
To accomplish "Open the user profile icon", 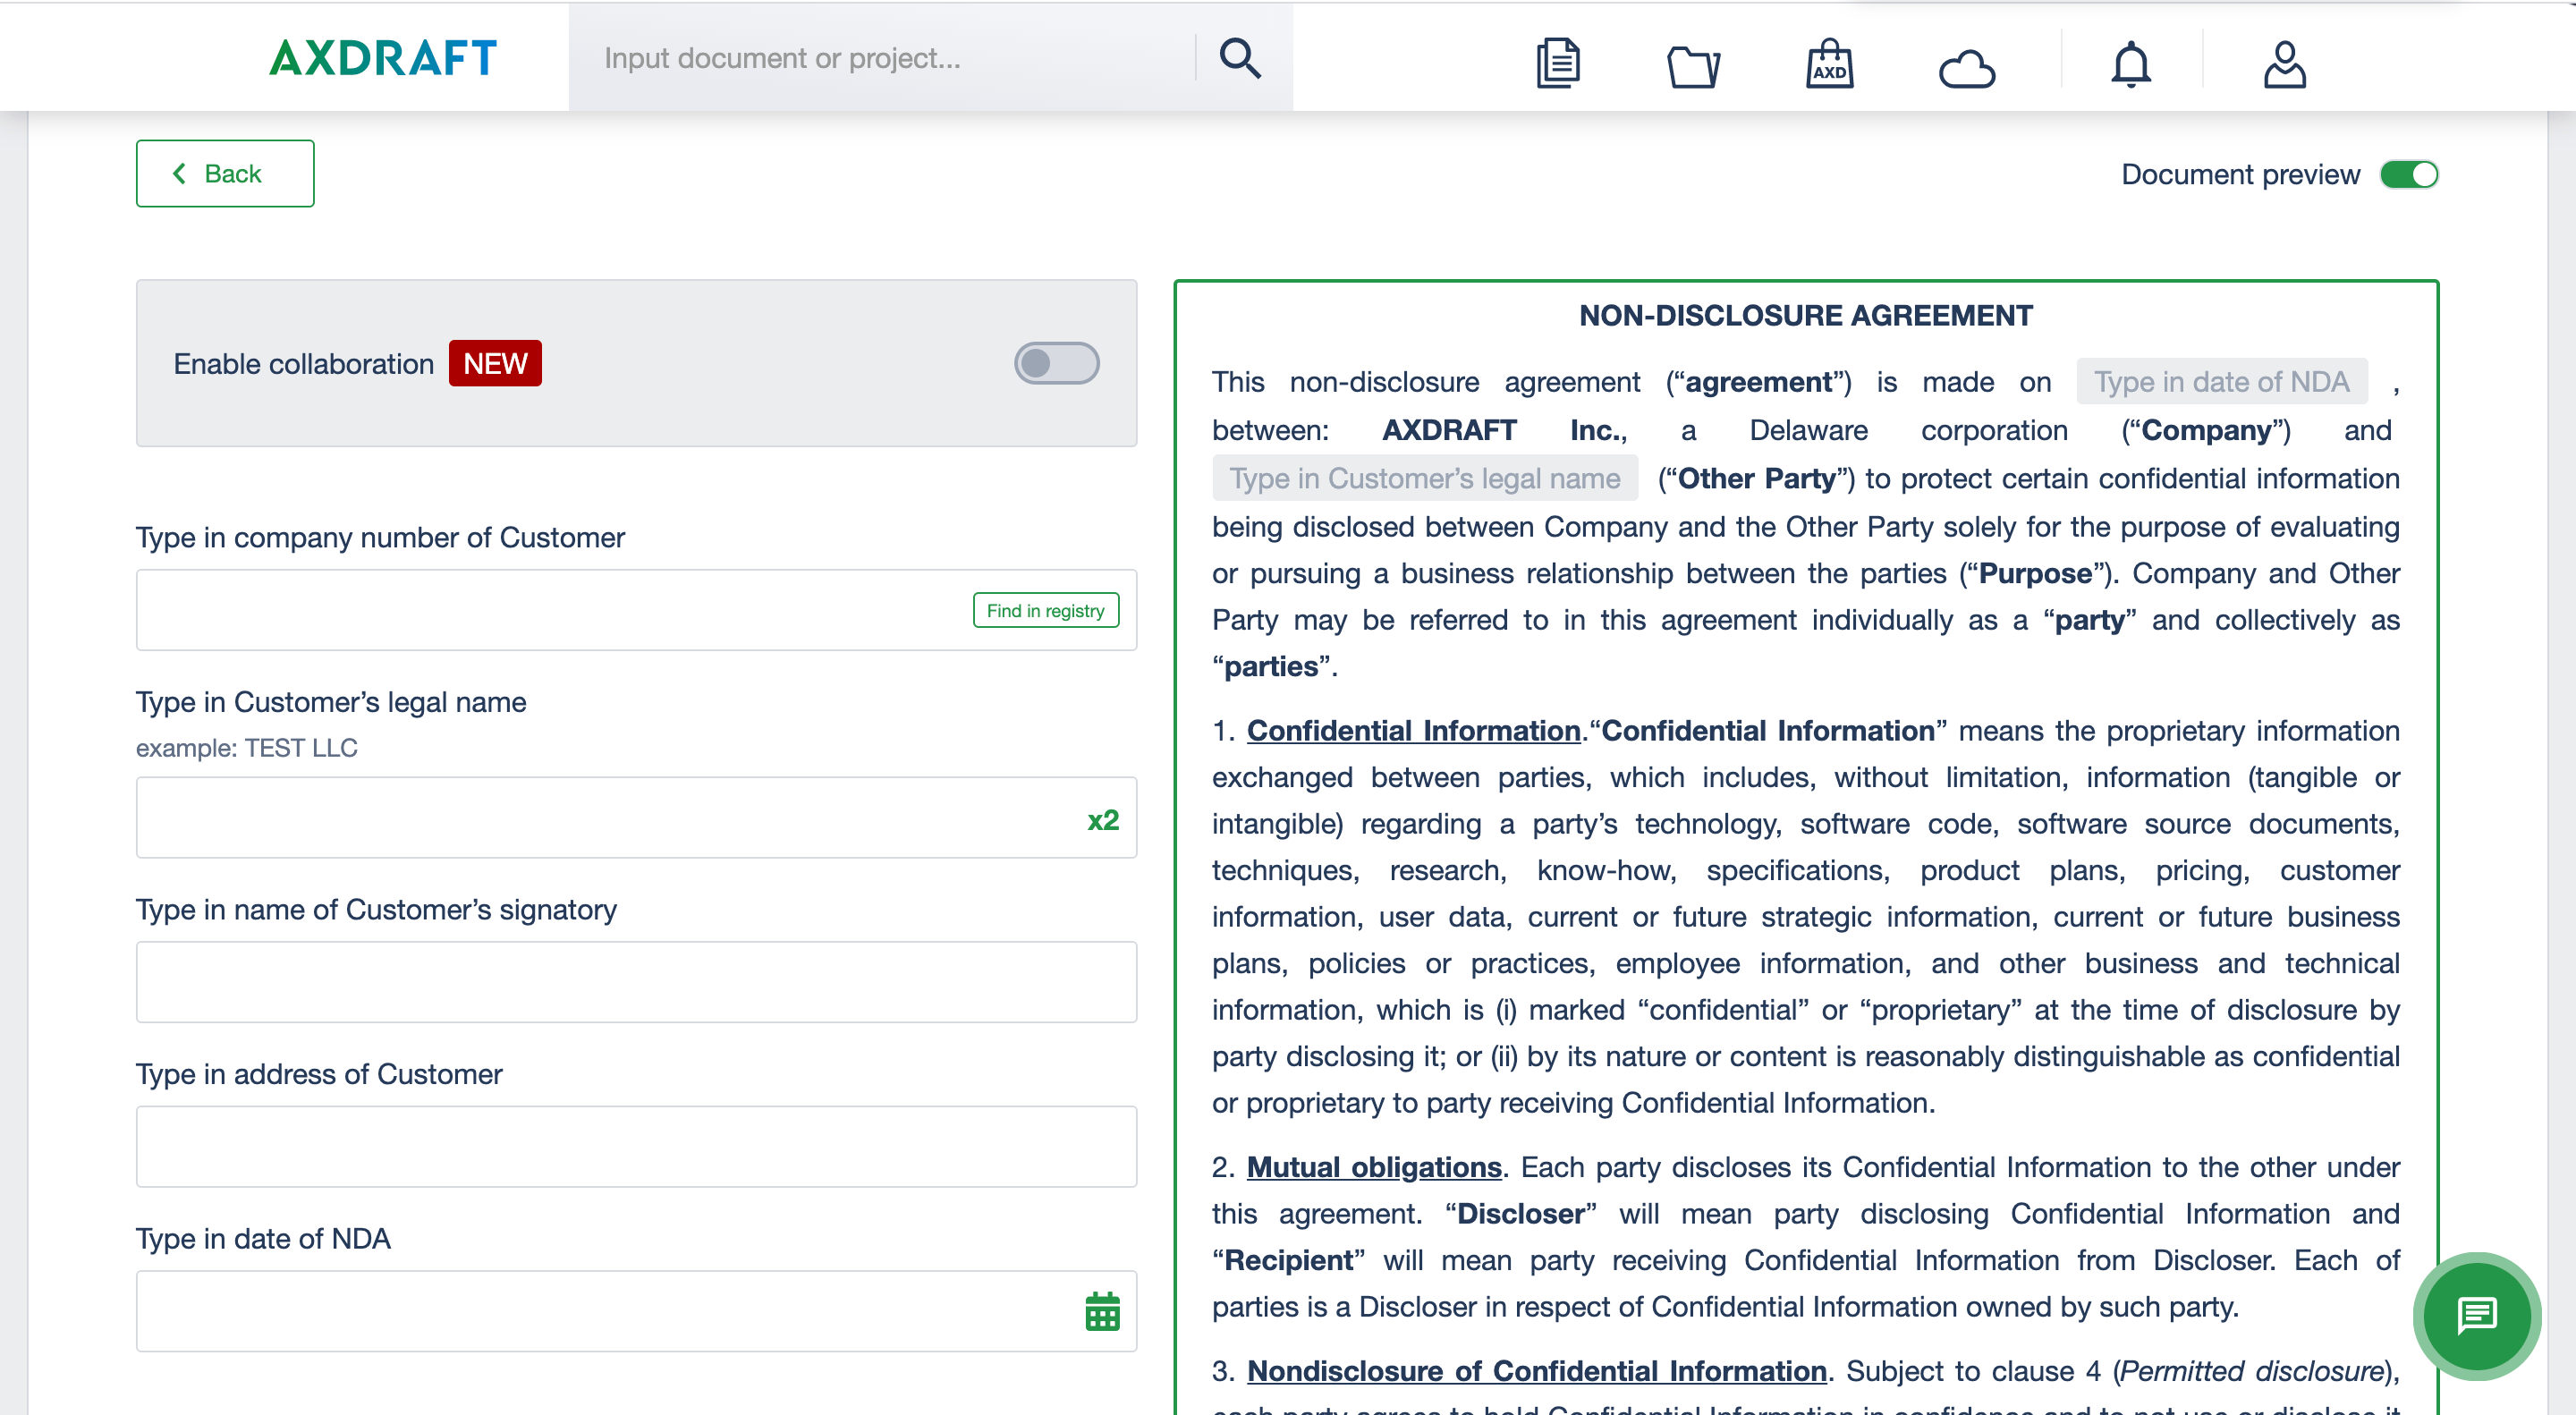I will (x=2284, y=65).
